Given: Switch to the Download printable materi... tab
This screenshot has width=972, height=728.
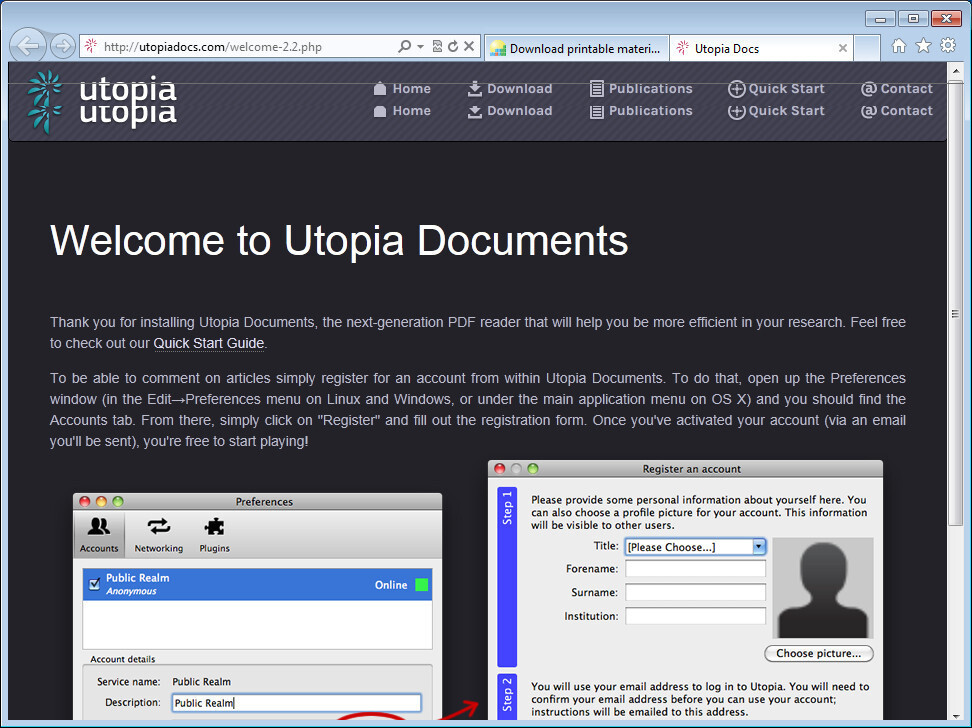Looking at the screenshot, I should point(577,48).
